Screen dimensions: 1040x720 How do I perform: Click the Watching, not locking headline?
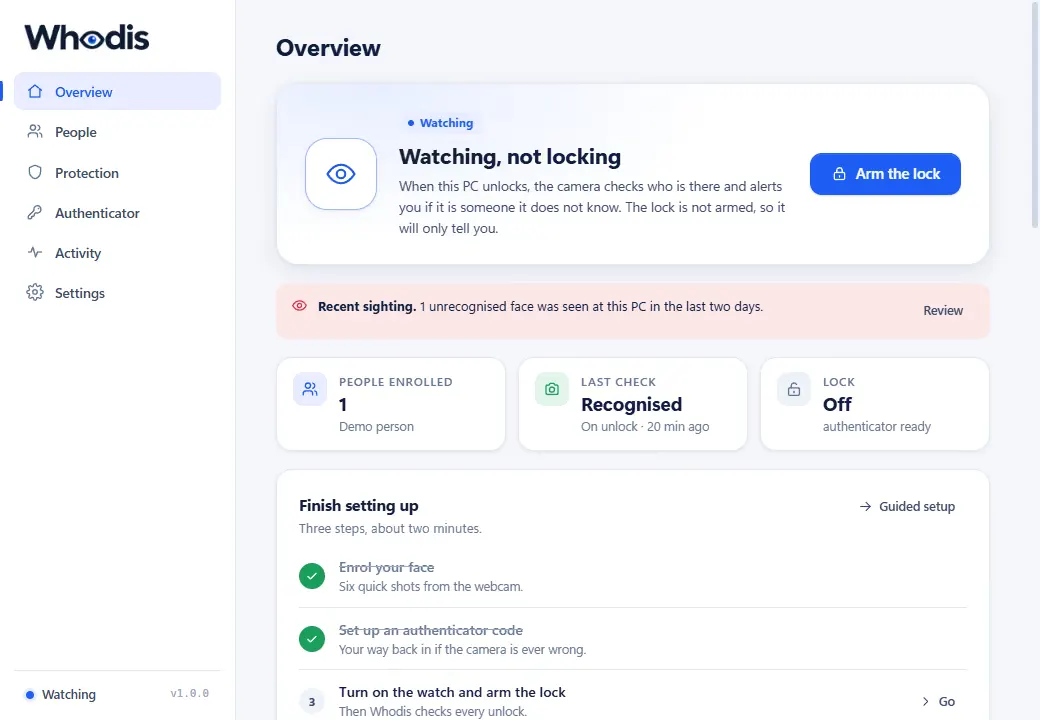click(x=510, y=156)
